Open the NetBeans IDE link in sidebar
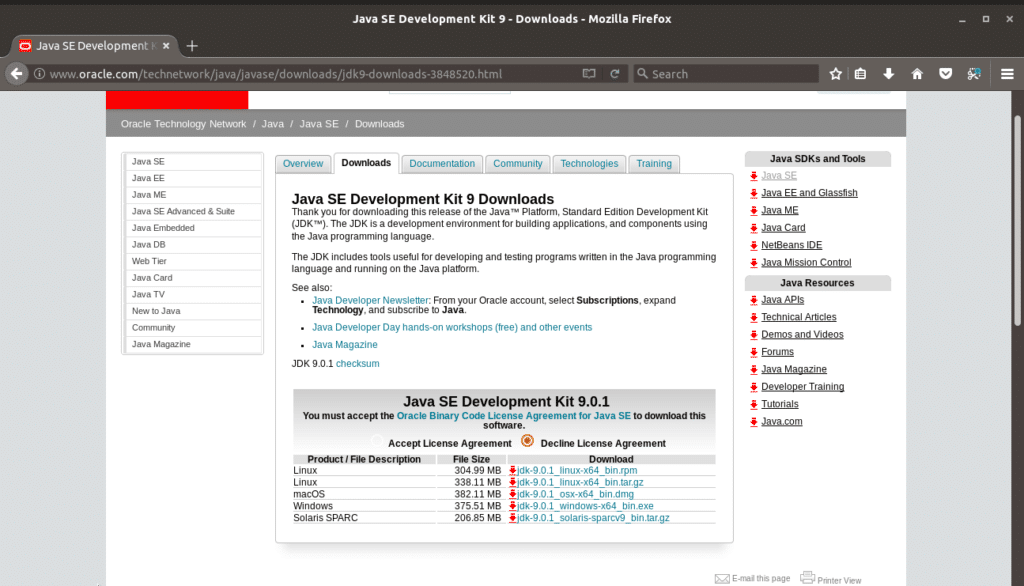The width and height of the screenshot is (1024, 586). pyautogui.click(x=790, y=245)
